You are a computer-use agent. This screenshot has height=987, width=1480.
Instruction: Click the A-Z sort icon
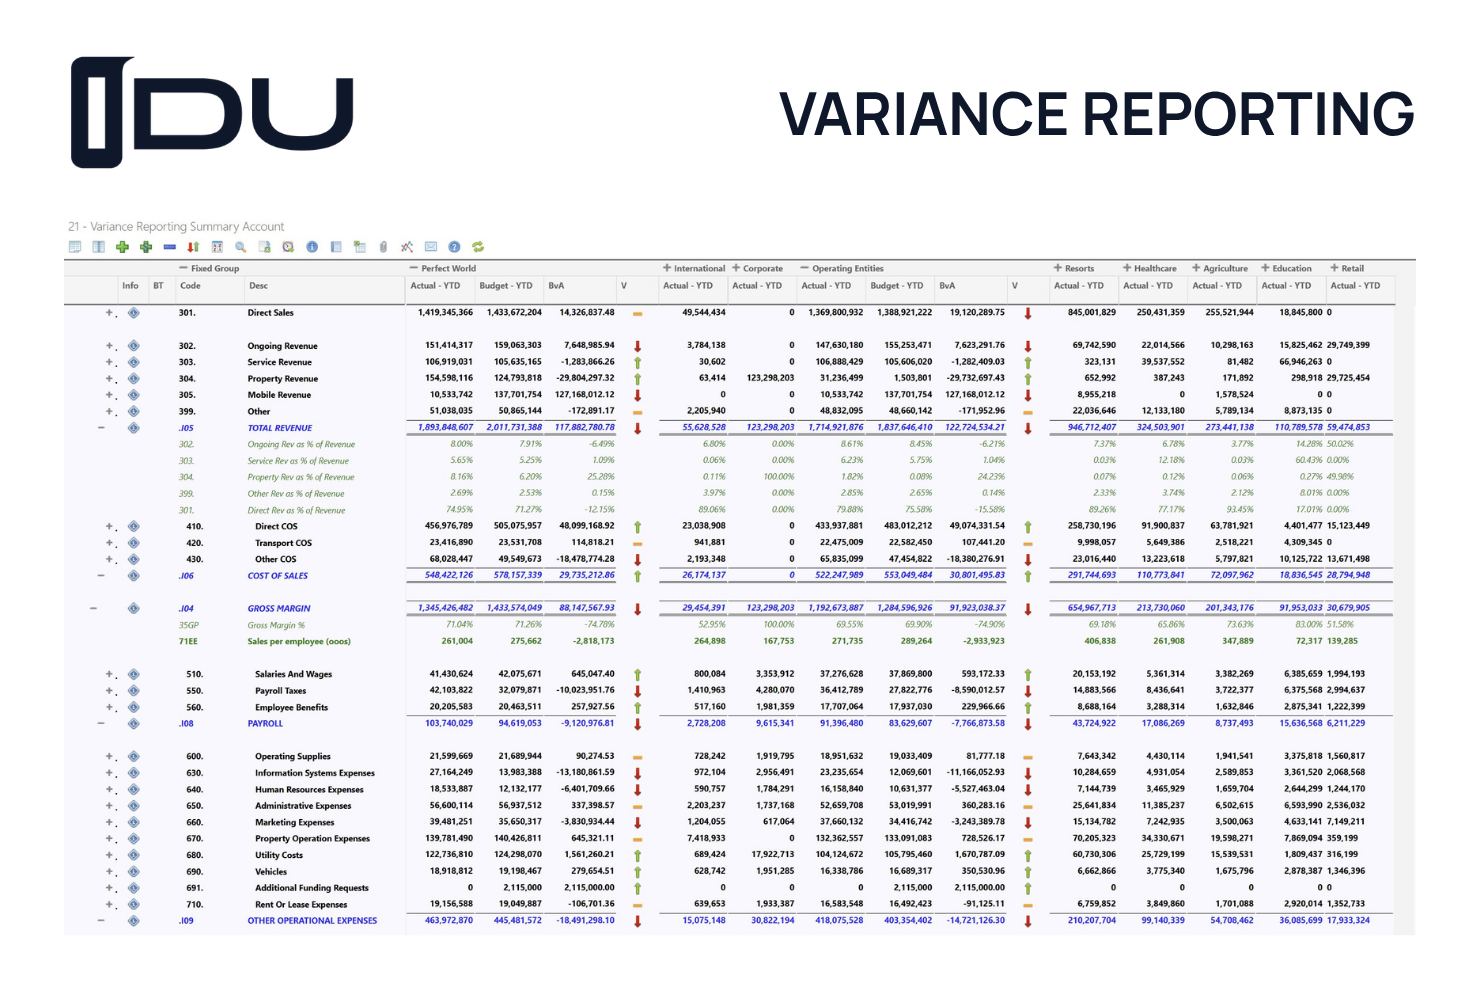coord(217,247)
